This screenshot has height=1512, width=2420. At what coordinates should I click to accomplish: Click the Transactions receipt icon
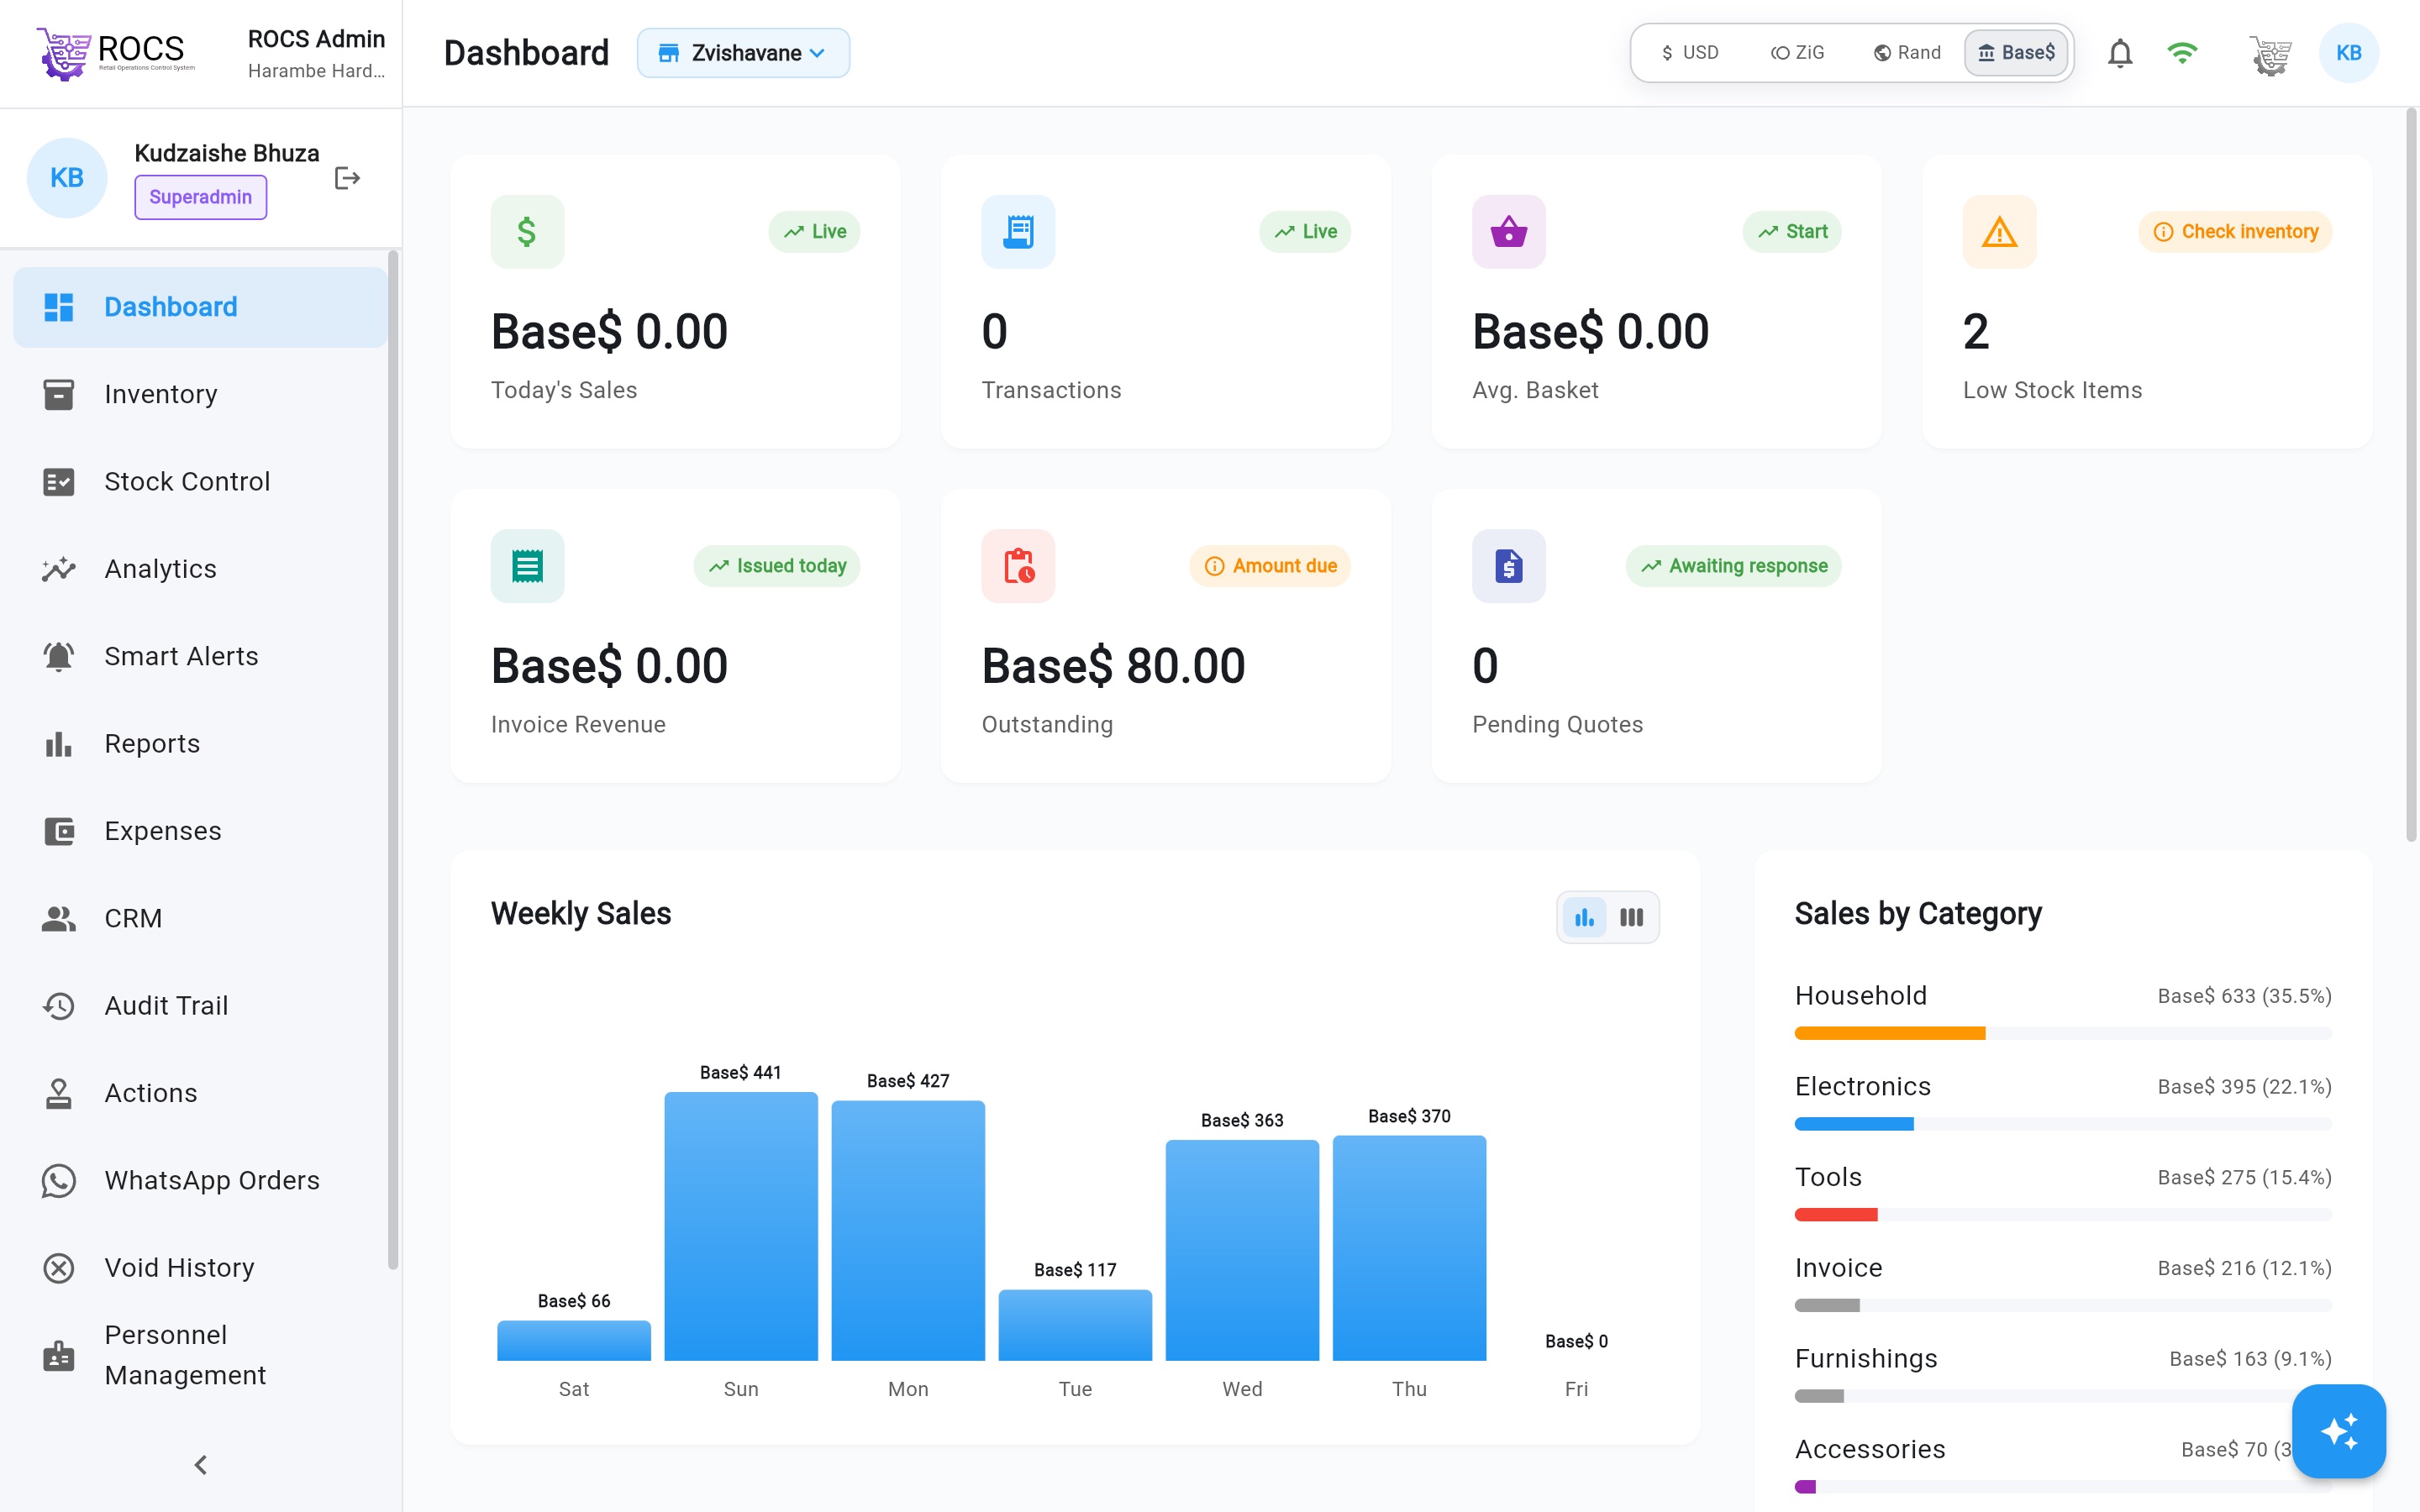click(x=1018, y=231)
